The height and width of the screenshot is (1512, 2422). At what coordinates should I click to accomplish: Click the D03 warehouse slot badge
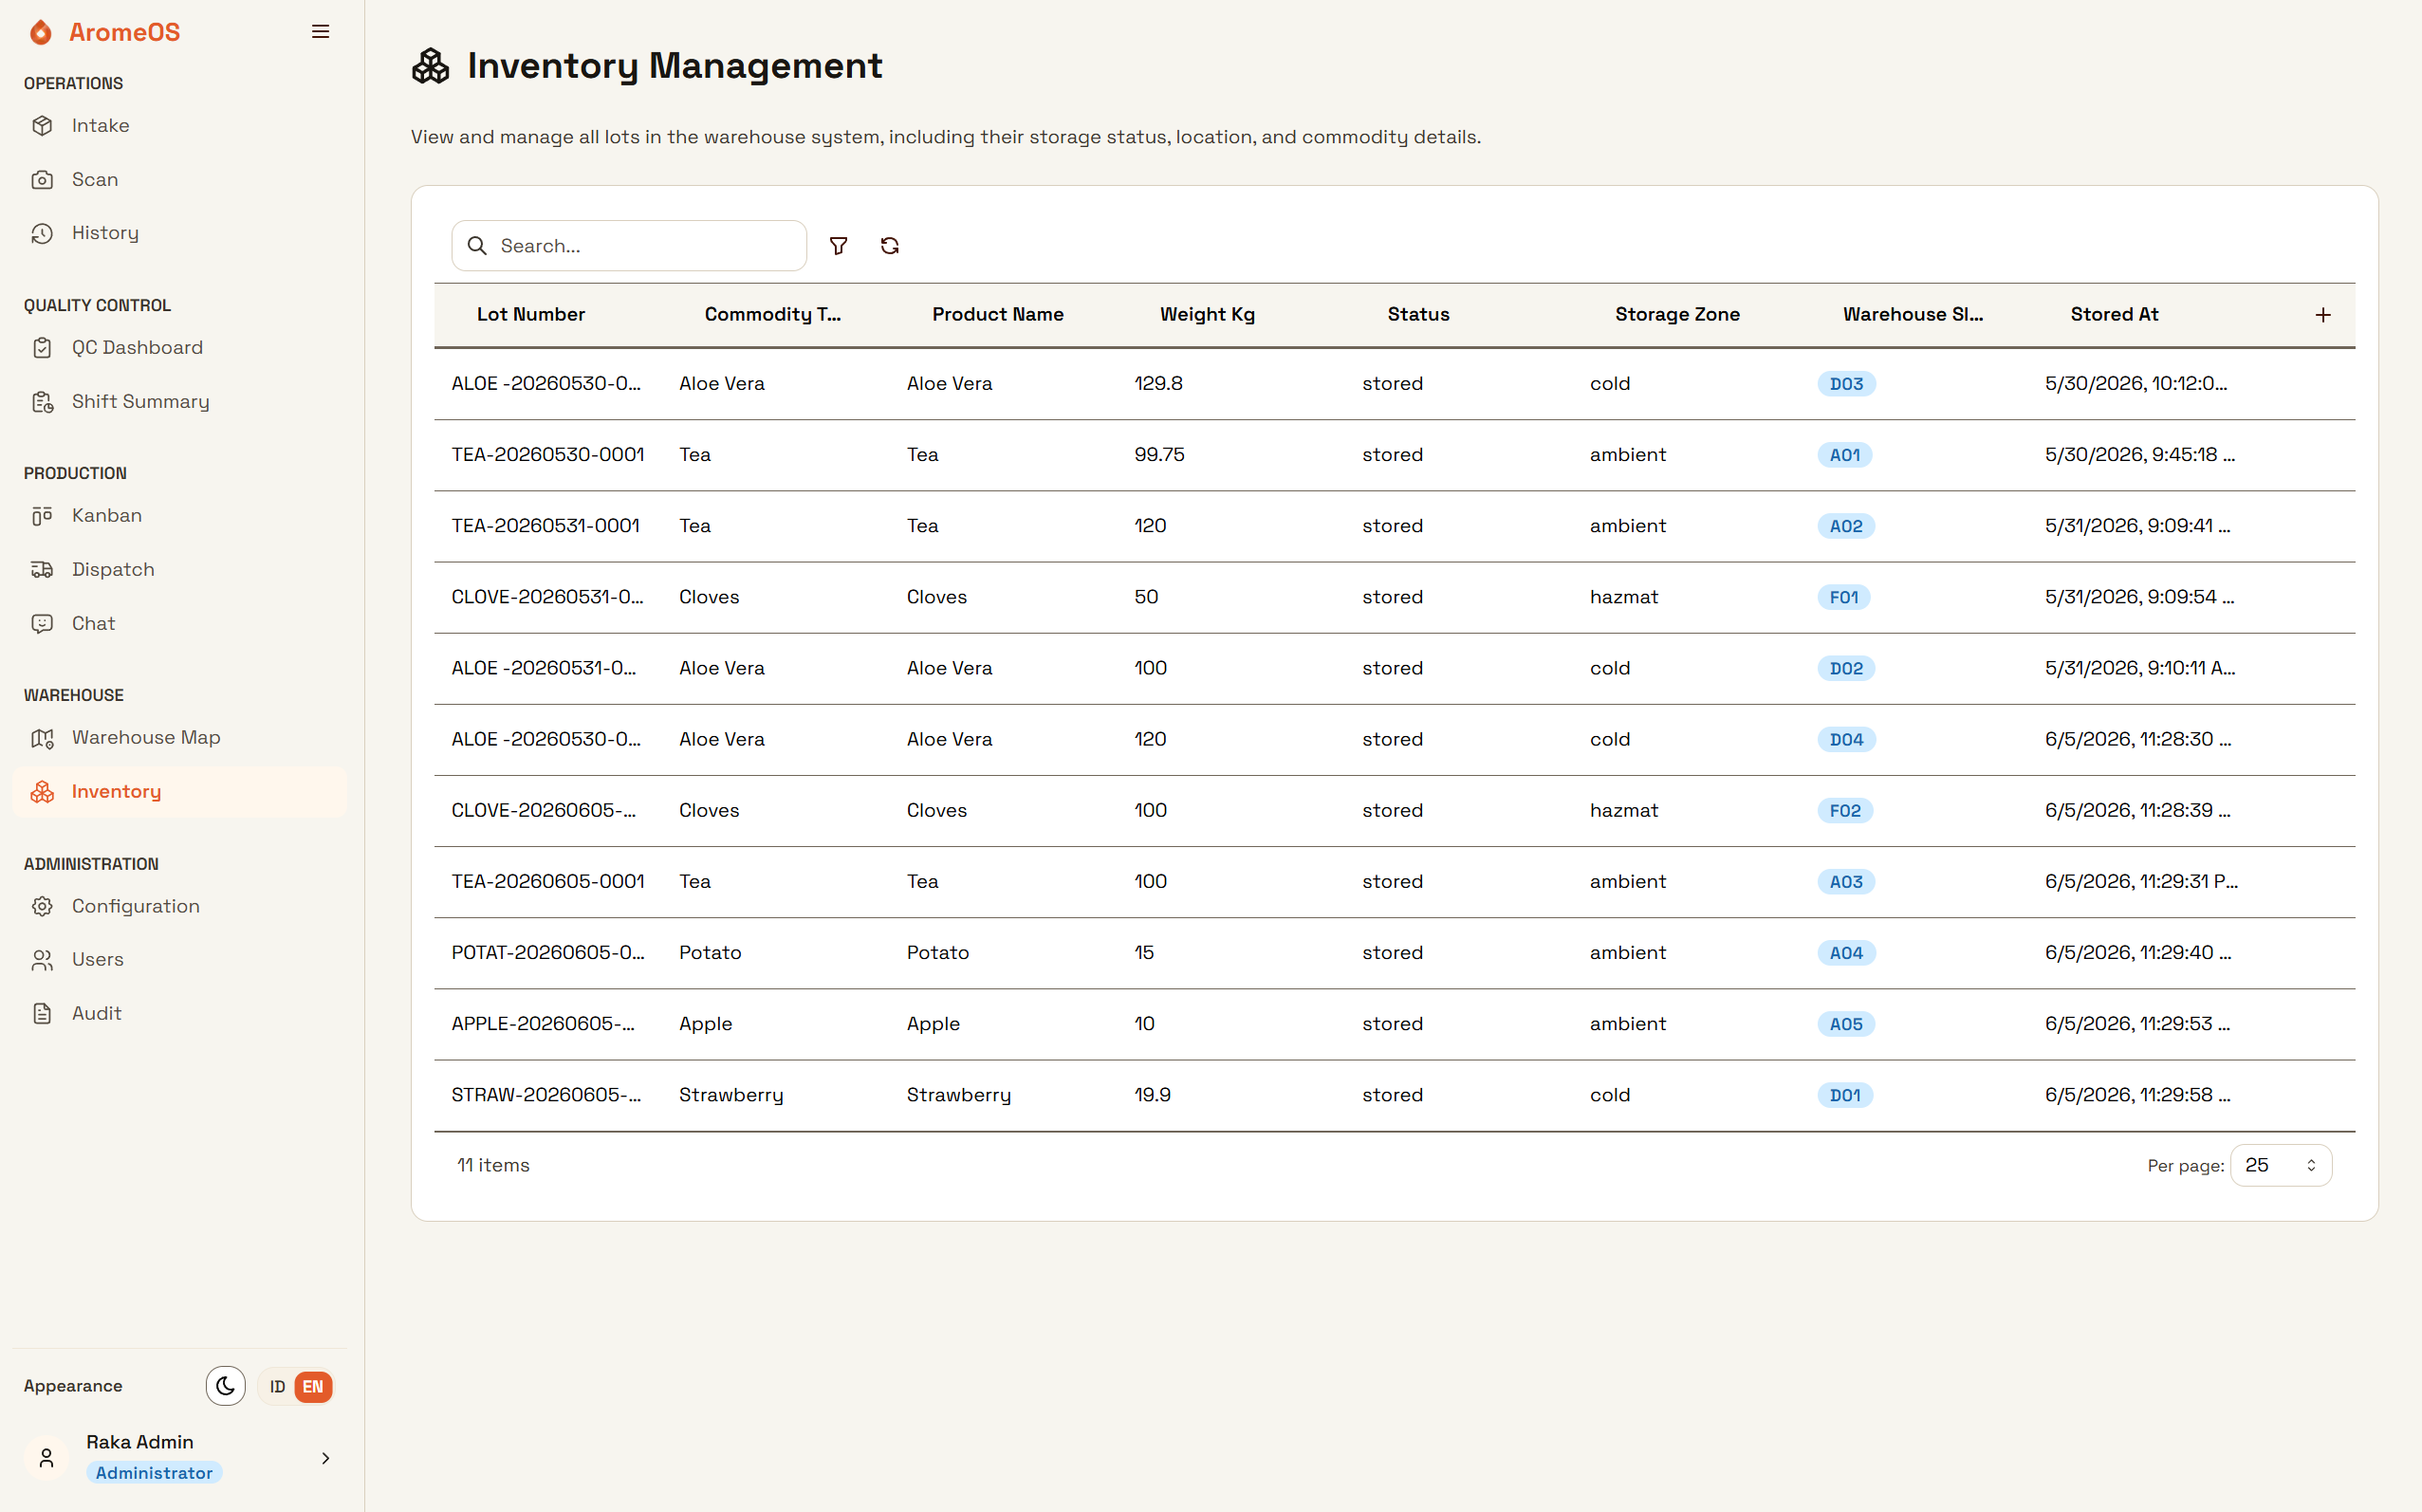1846,384
